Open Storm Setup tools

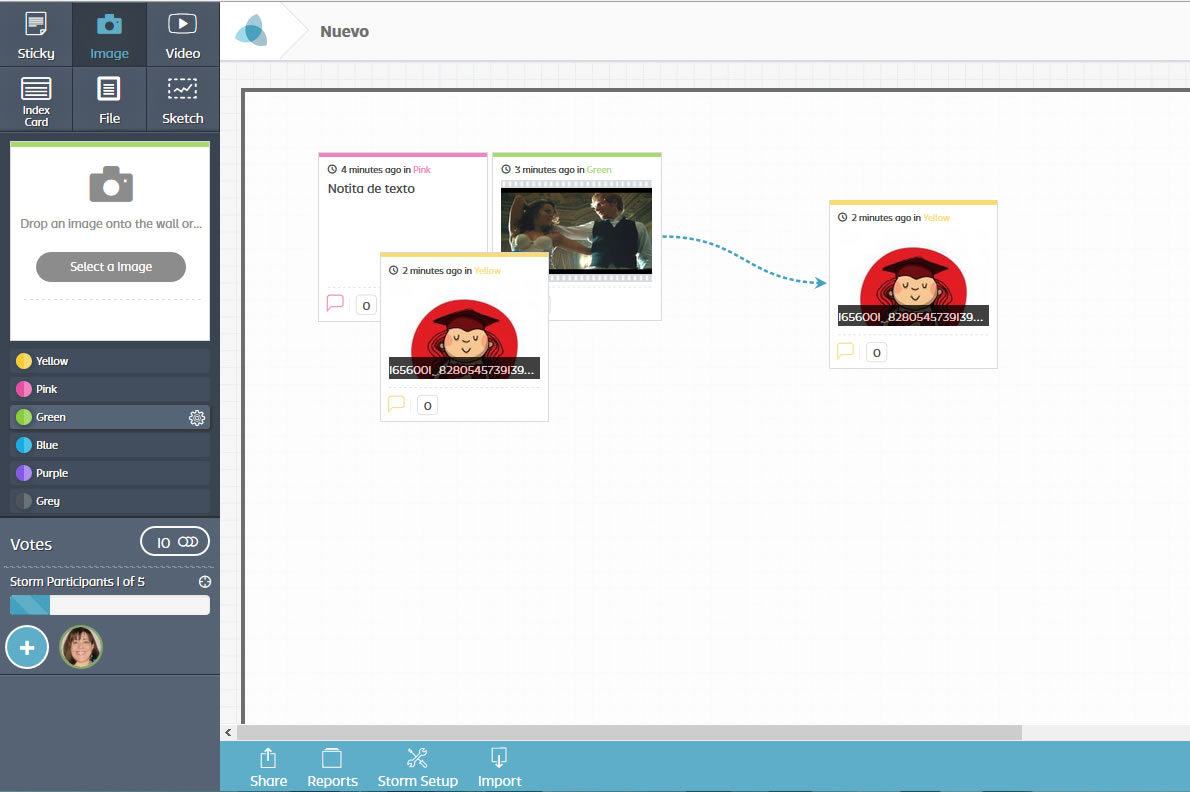pyautogui.click(x=417, y=768)
